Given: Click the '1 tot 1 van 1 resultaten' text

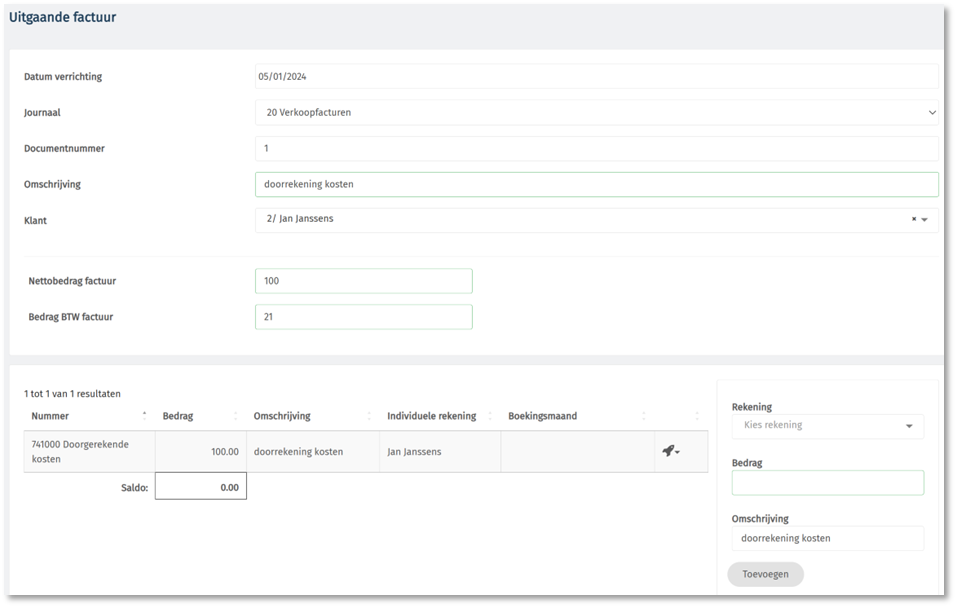Looking at the screenshot, I should pos(72,394).
